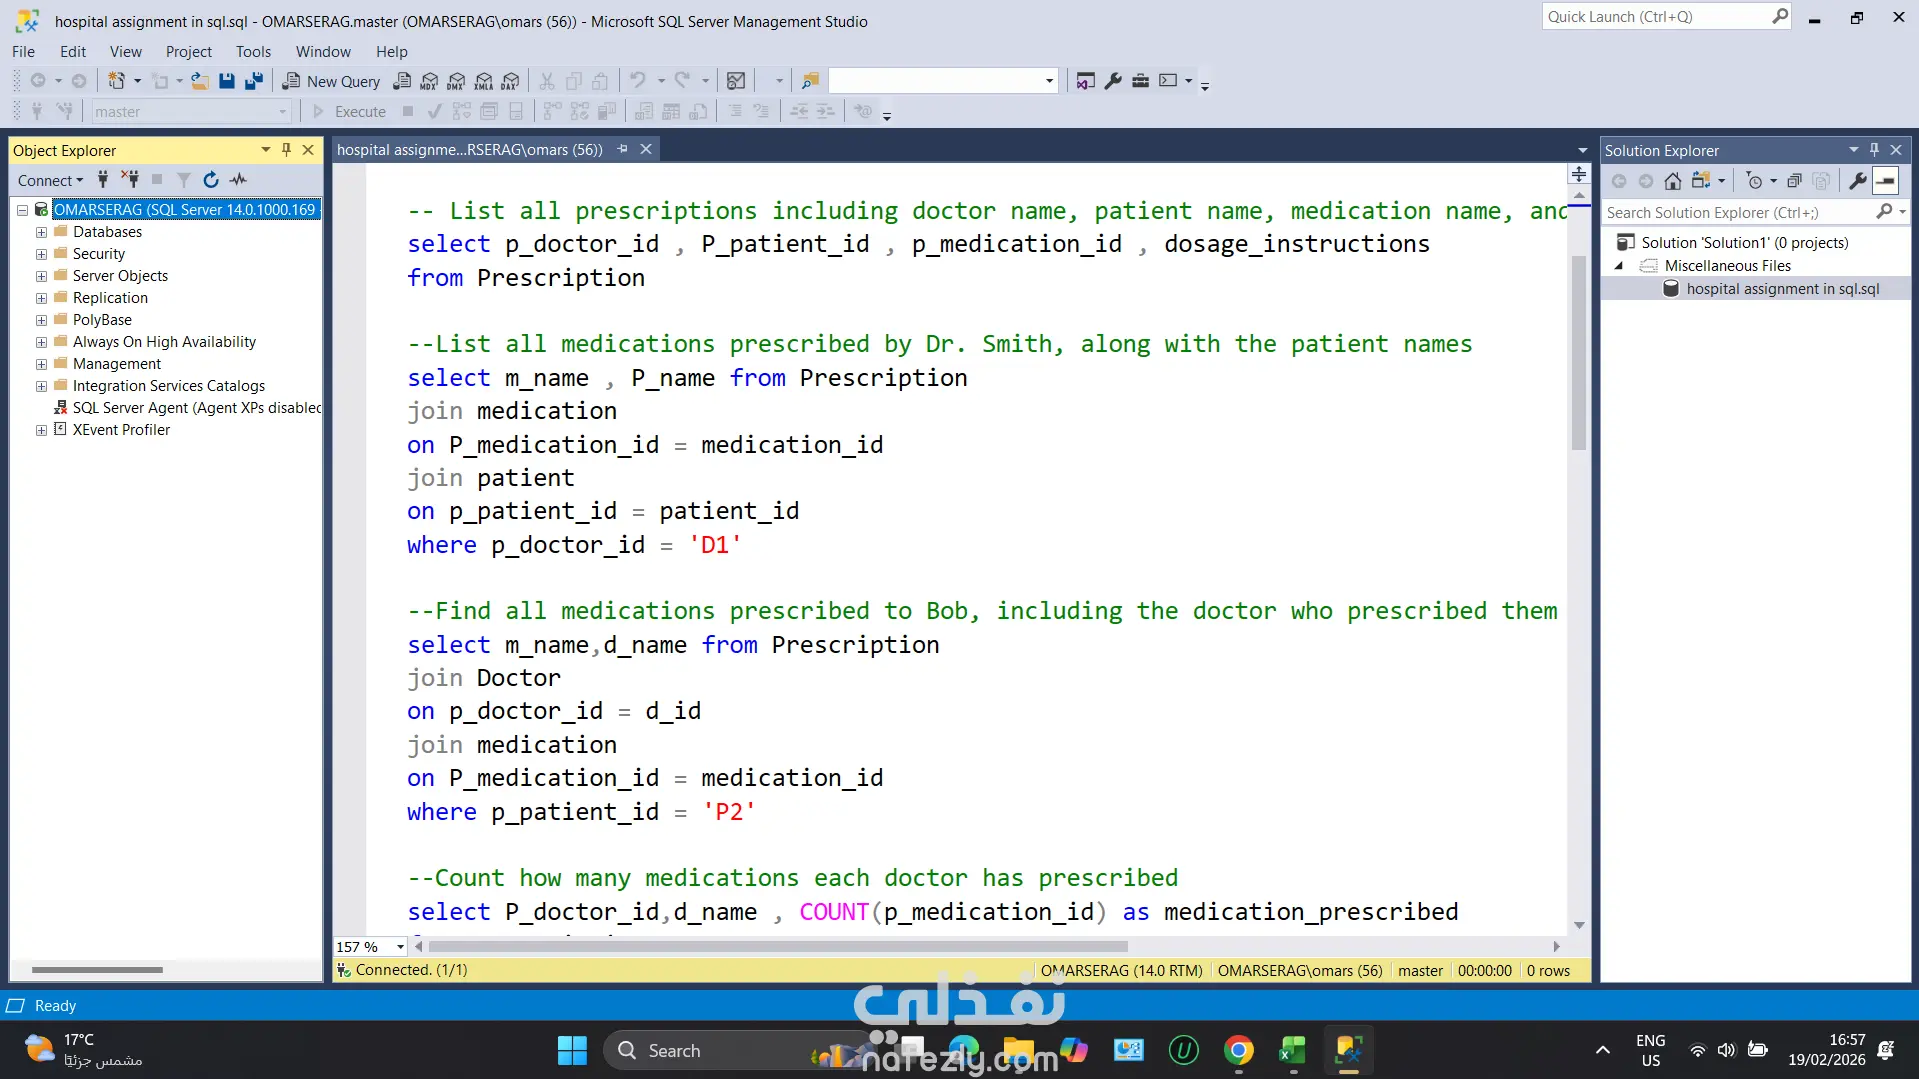1919x1079 pixels.
Task: Open Google Chrome from taskbar
Action: [x=1238, y=1050]
